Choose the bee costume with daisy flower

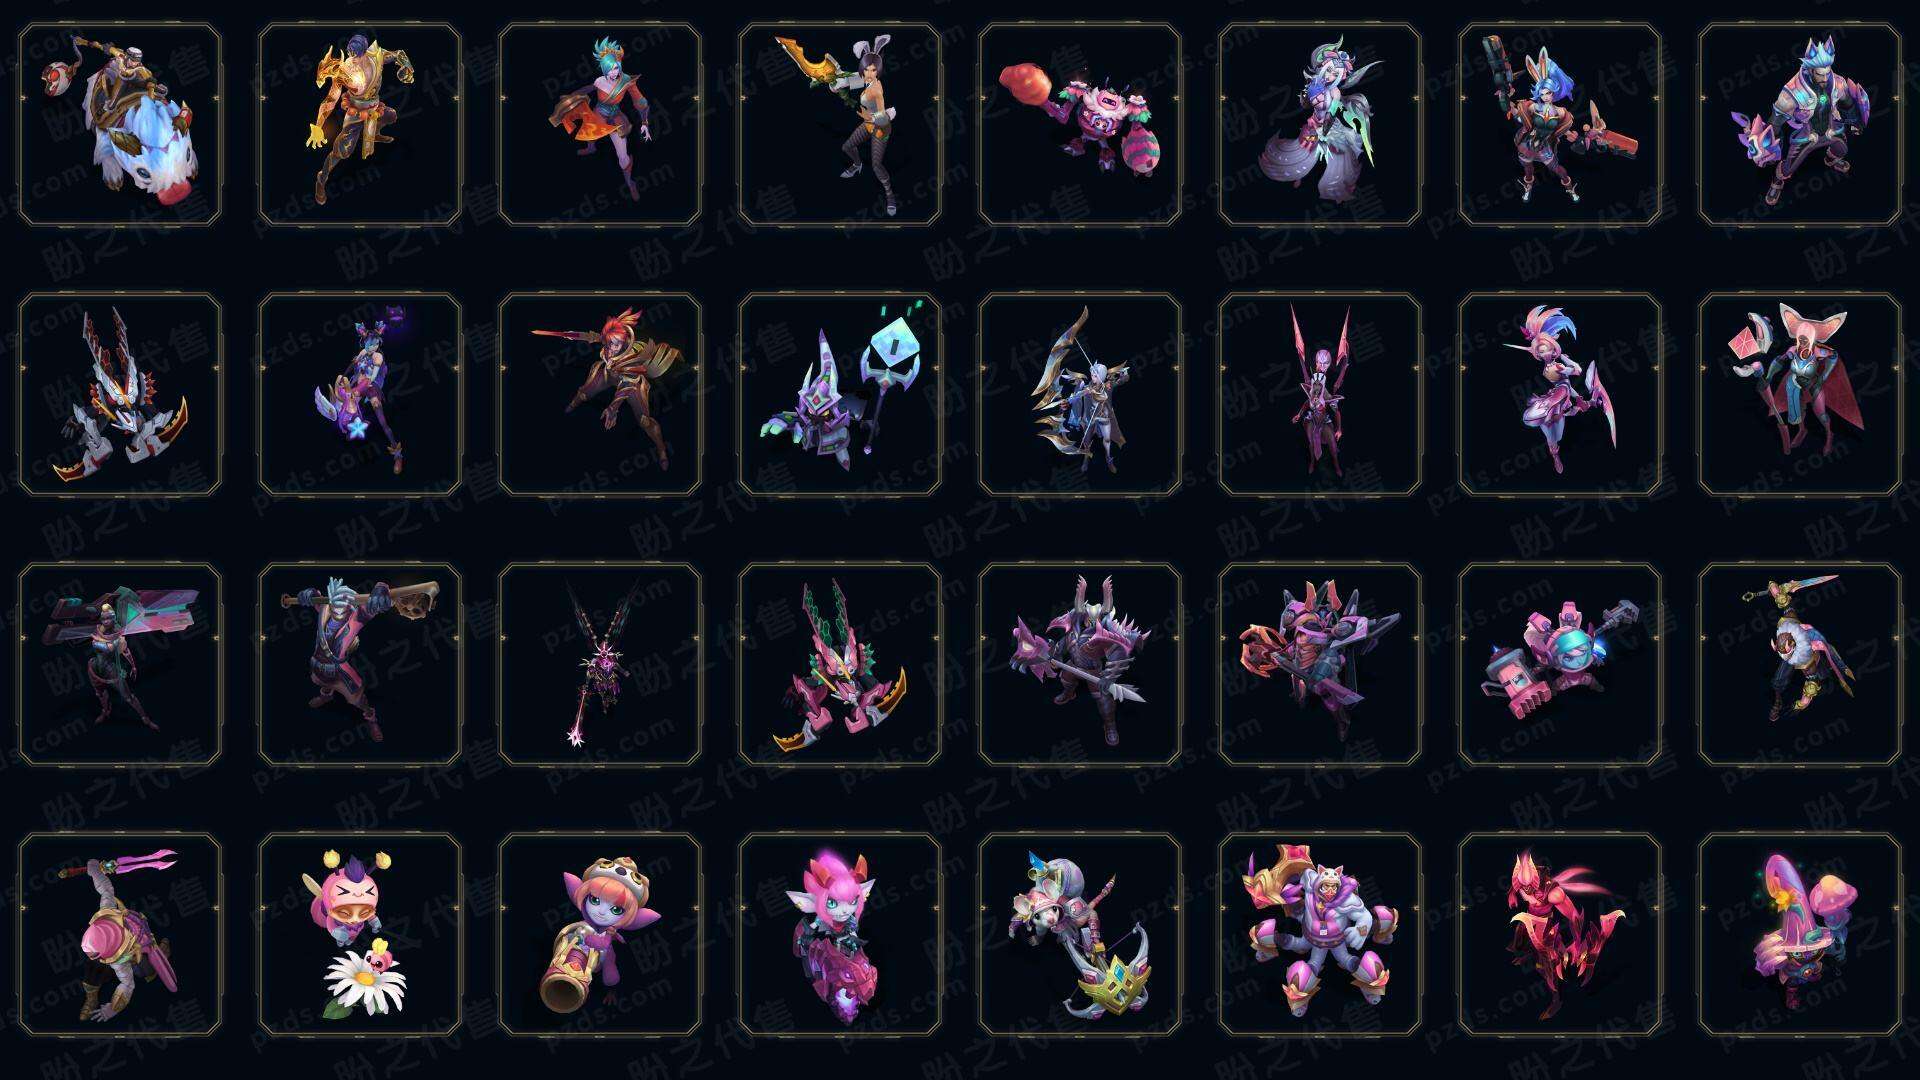pyautogui.click(x=360, y=934)
